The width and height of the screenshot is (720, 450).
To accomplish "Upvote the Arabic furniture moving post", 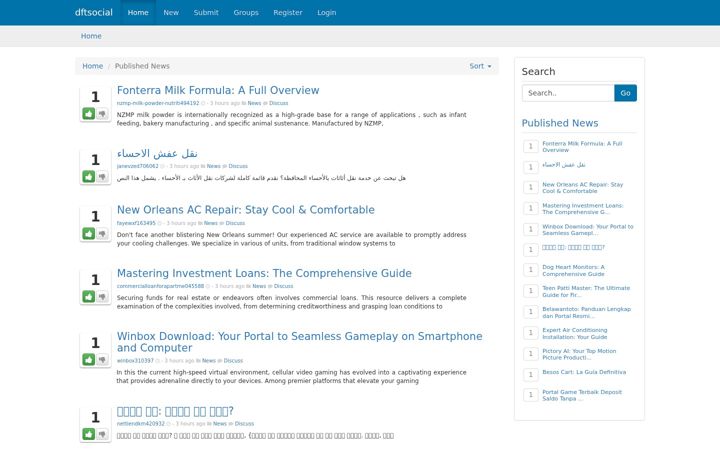I will coord(89,176).
